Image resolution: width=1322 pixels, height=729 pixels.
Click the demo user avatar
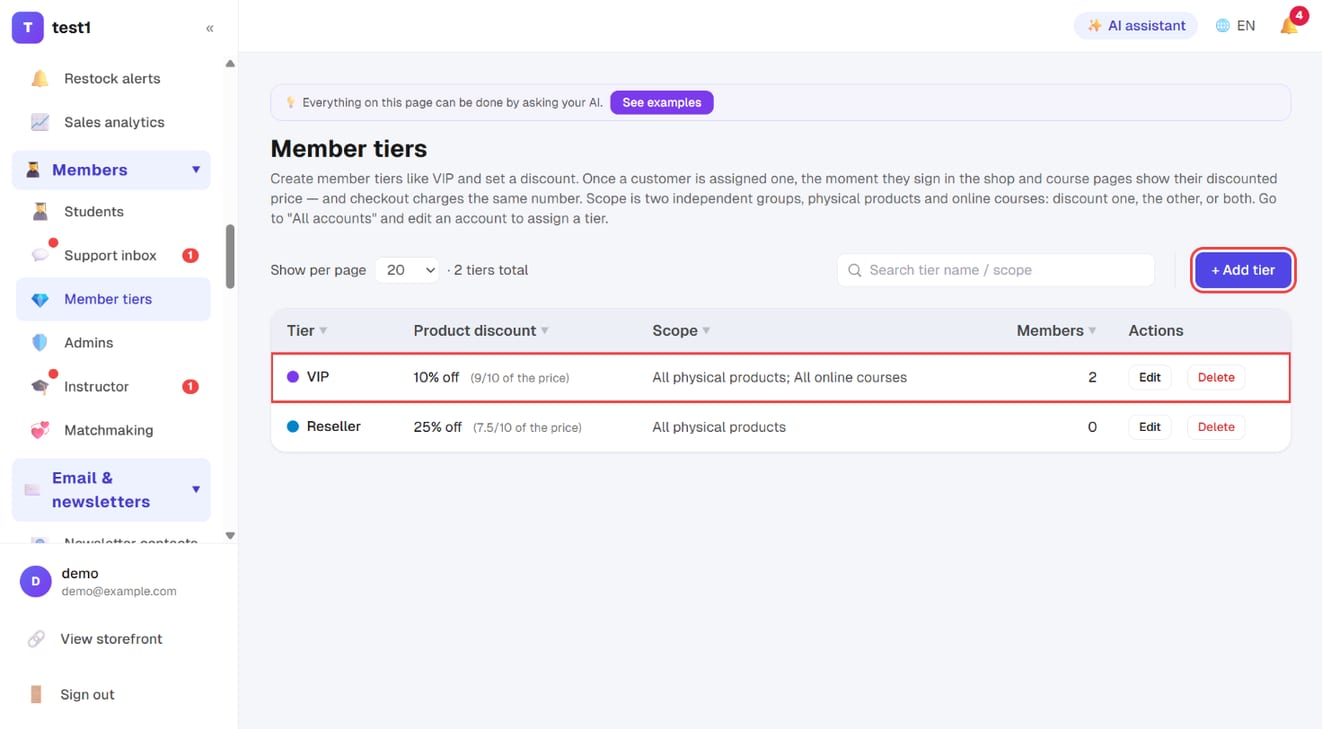tap(36, 581)
